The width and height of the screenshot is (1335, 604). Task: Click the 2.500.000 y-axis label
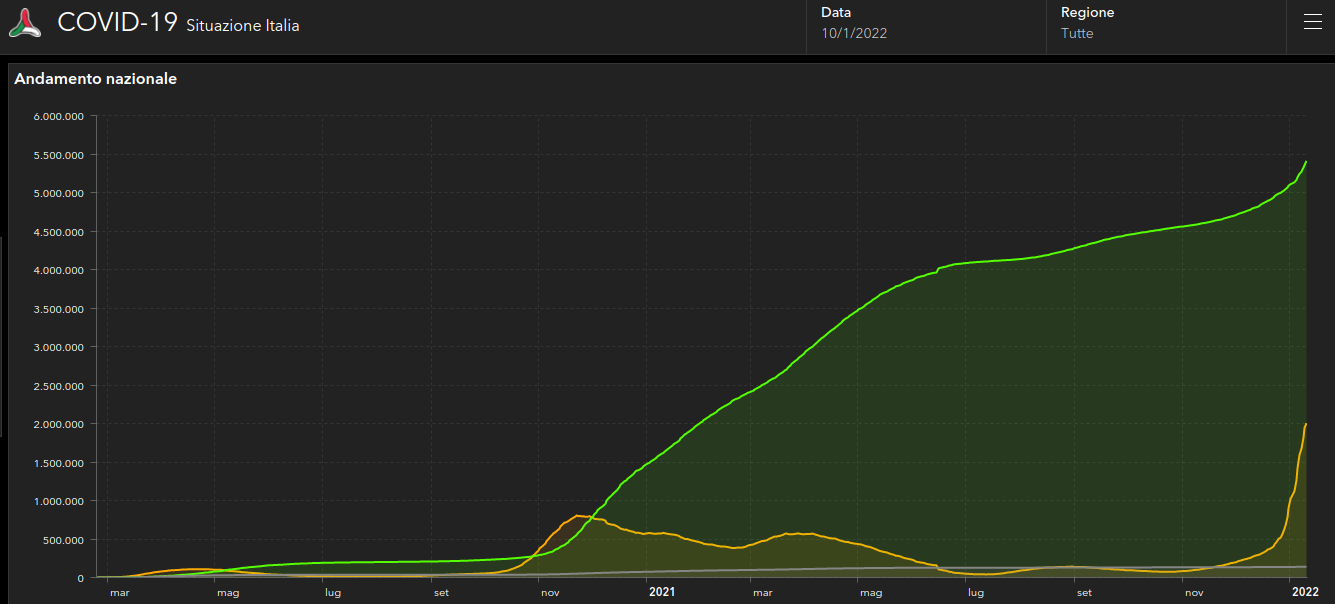point(58,386)
